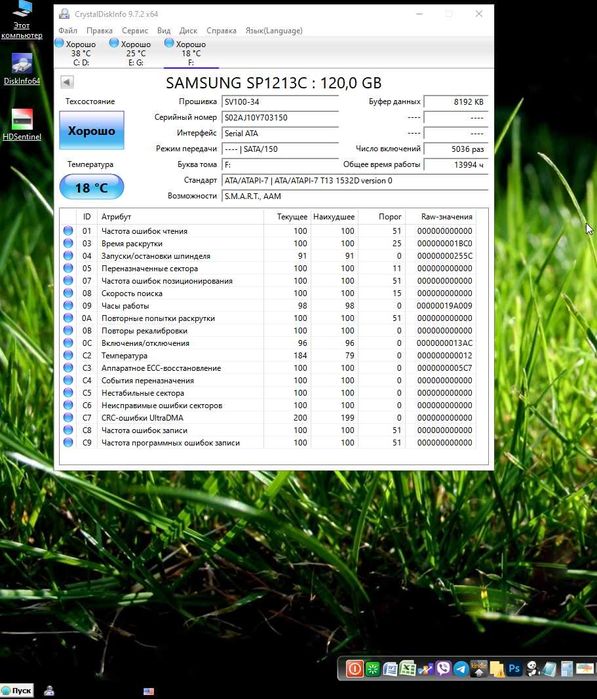Click the Возможности S.M.A.R.T., AAM field

tap(355, 196)
